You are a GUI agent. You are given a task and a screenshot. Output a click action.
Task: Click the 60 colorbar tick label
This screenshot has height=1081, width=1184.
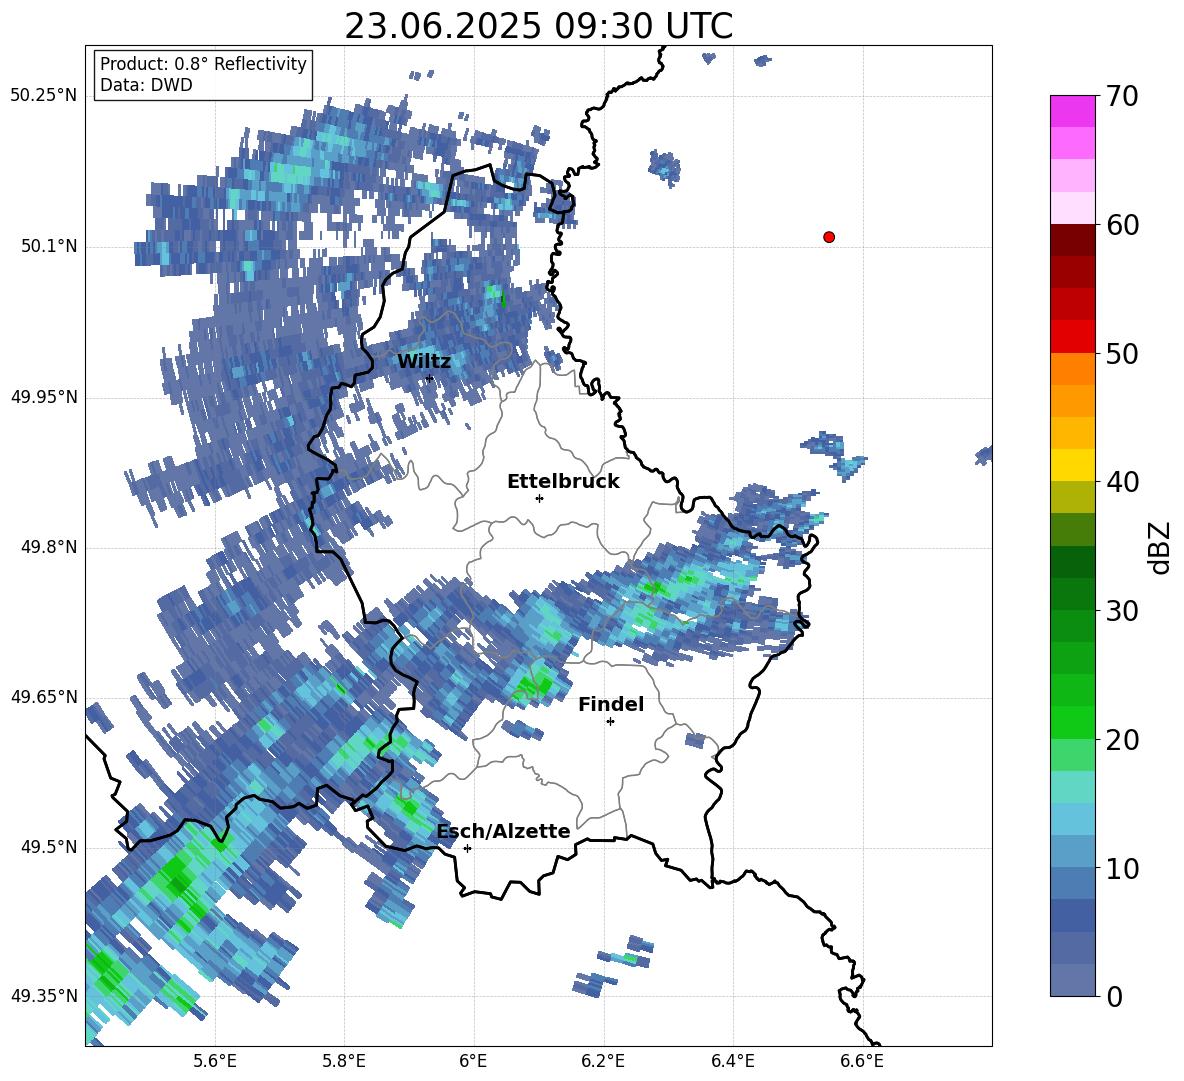[x=1122, y=225]
